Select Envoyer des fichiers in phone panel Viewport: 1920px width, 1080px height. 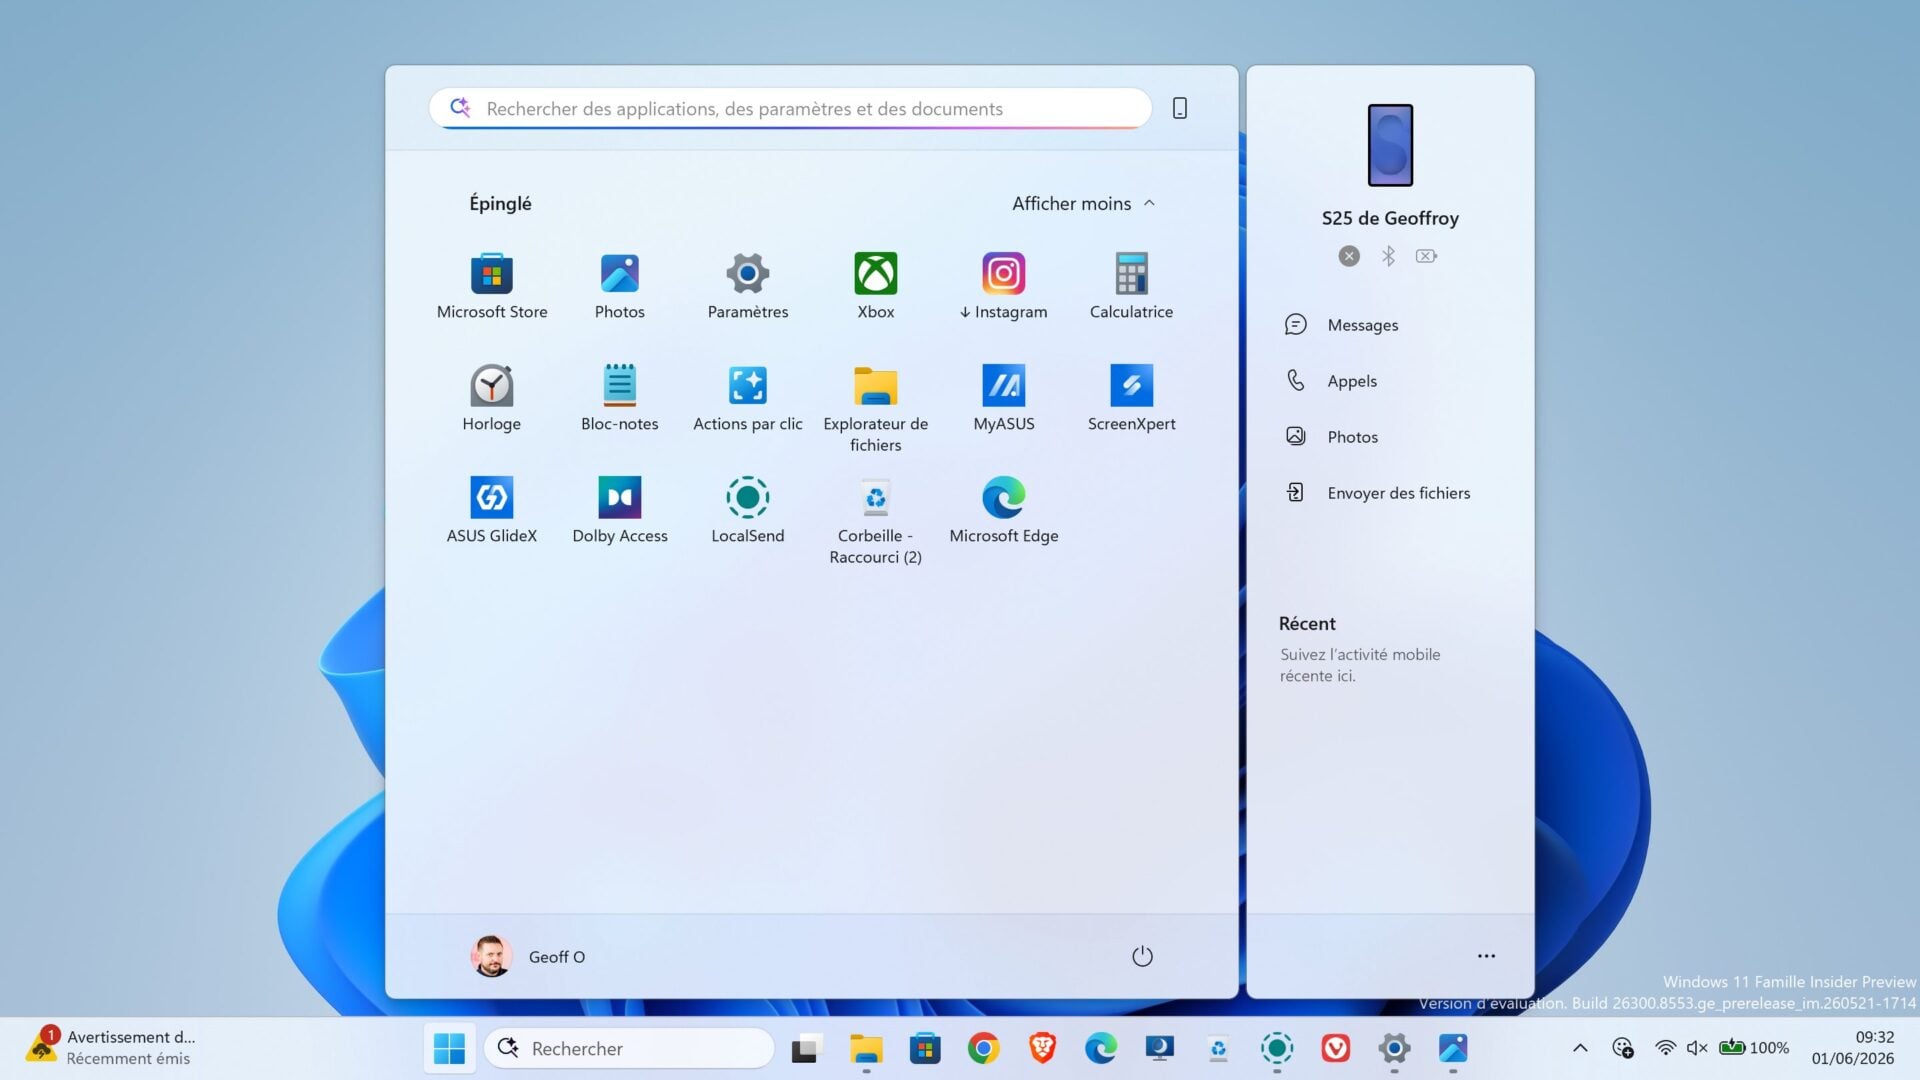pyautogui.click(x=1390, y=493)
